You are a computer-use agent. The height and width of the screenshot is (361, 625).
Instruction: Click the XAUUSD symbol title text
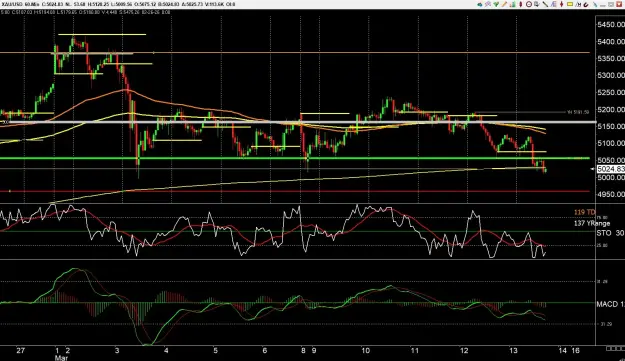[x=12, y=4]
